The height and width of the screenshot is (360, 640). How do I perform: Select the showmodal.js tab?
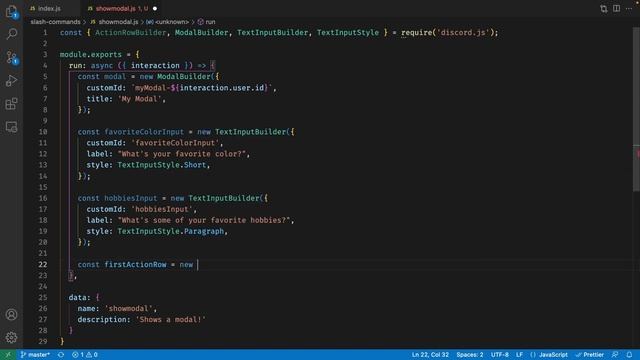116,9
